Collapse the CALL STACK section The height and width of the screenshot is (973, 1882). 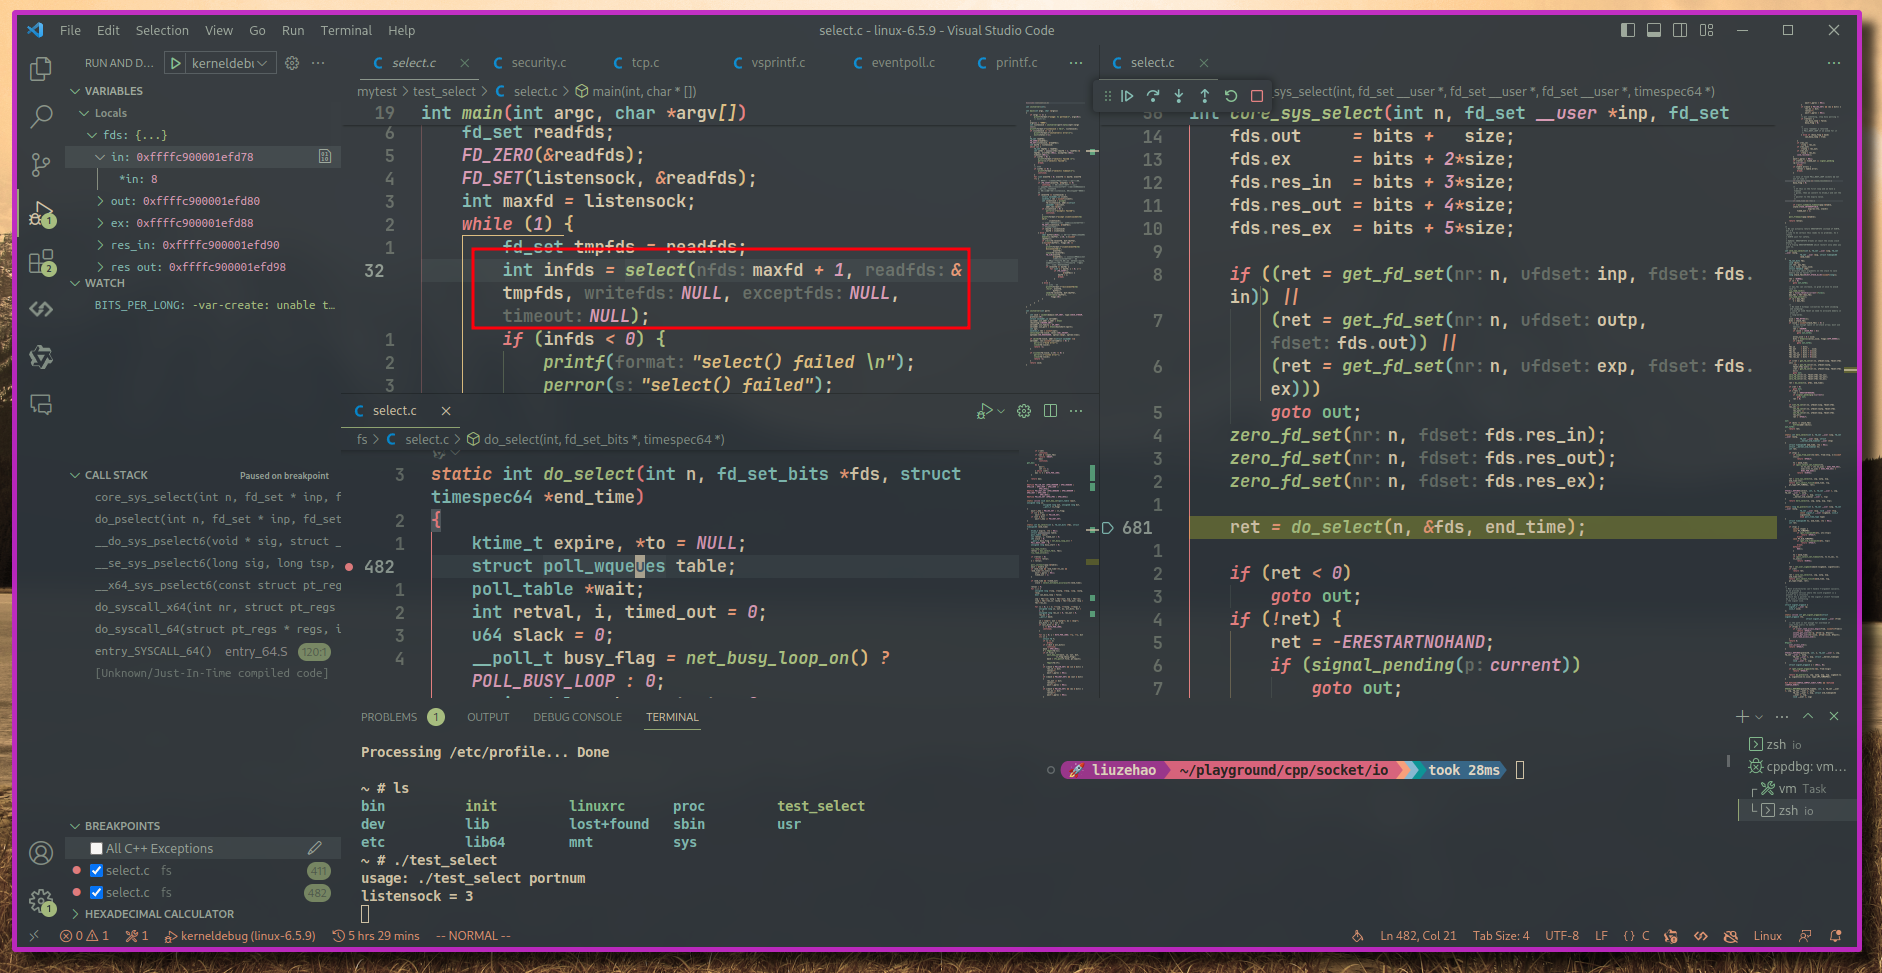(75, 475)
